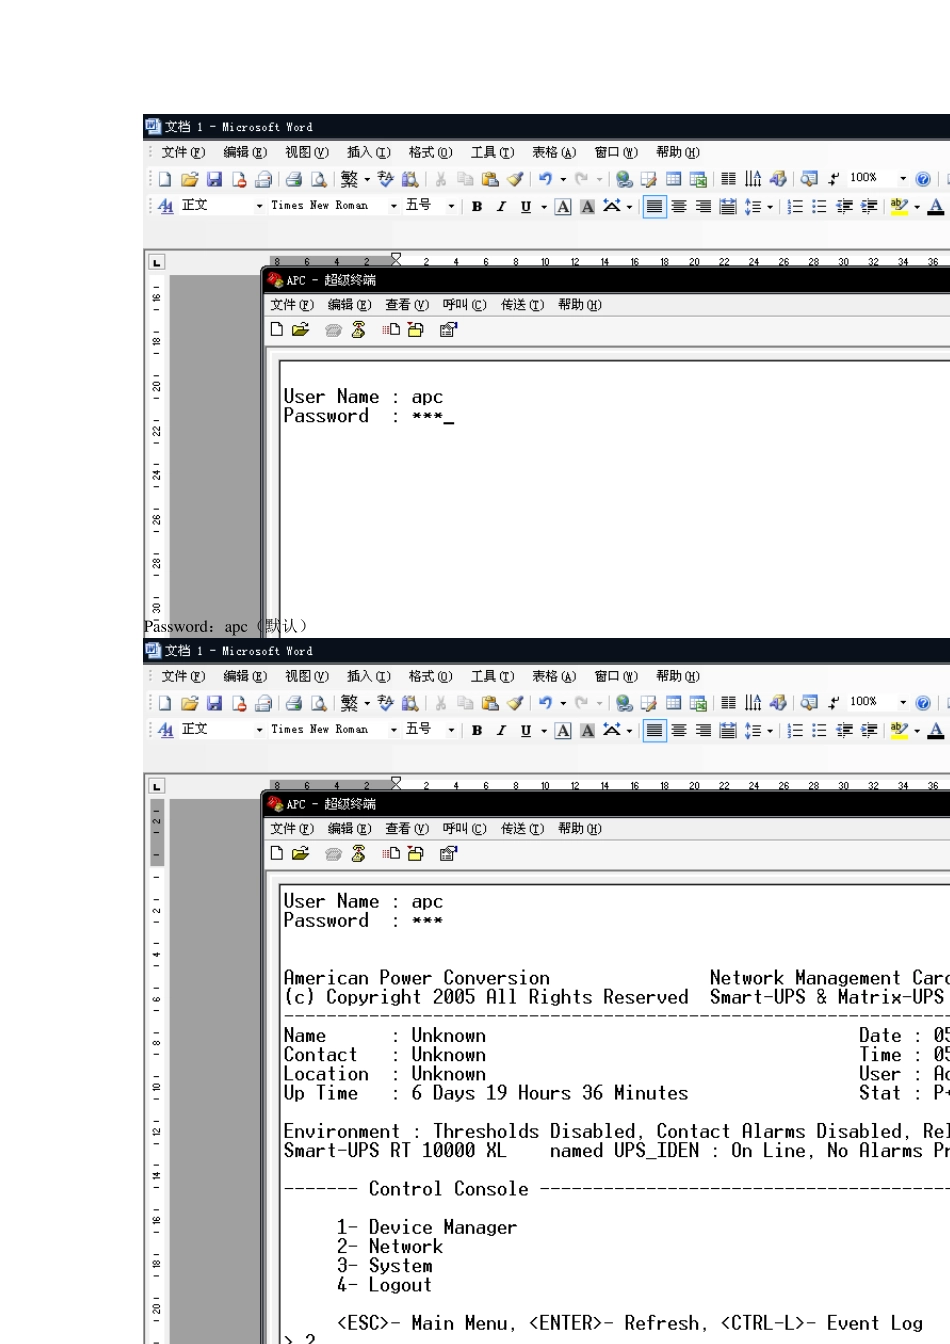Viewport: 950px width, 1344px height.
Task: Toggle Underline U in upper Word formatting bar
Action: tap(526, 206)
